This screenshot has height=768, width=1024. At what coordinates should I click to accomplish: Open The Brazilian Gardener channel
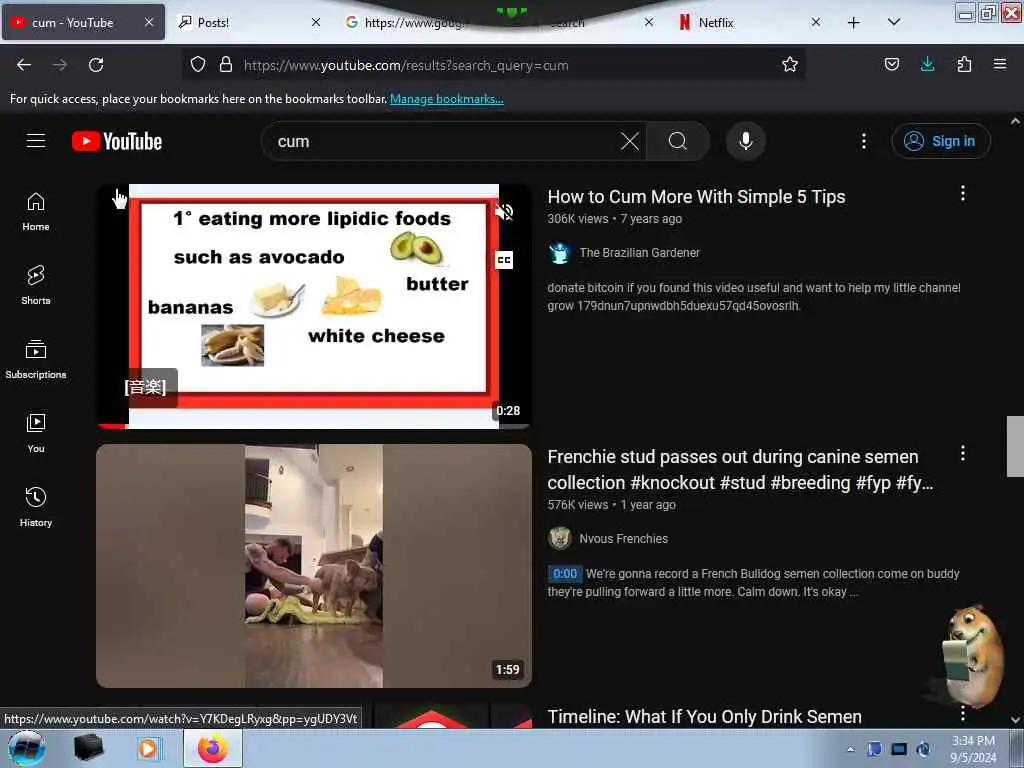[639, 253]
